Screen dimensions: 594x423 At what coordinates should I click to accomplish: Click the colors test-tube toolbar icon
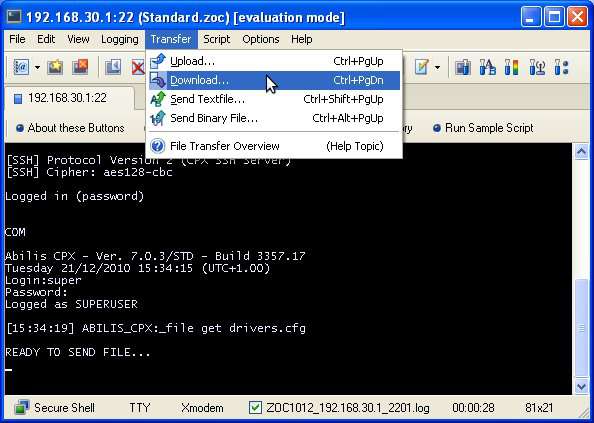511,68
